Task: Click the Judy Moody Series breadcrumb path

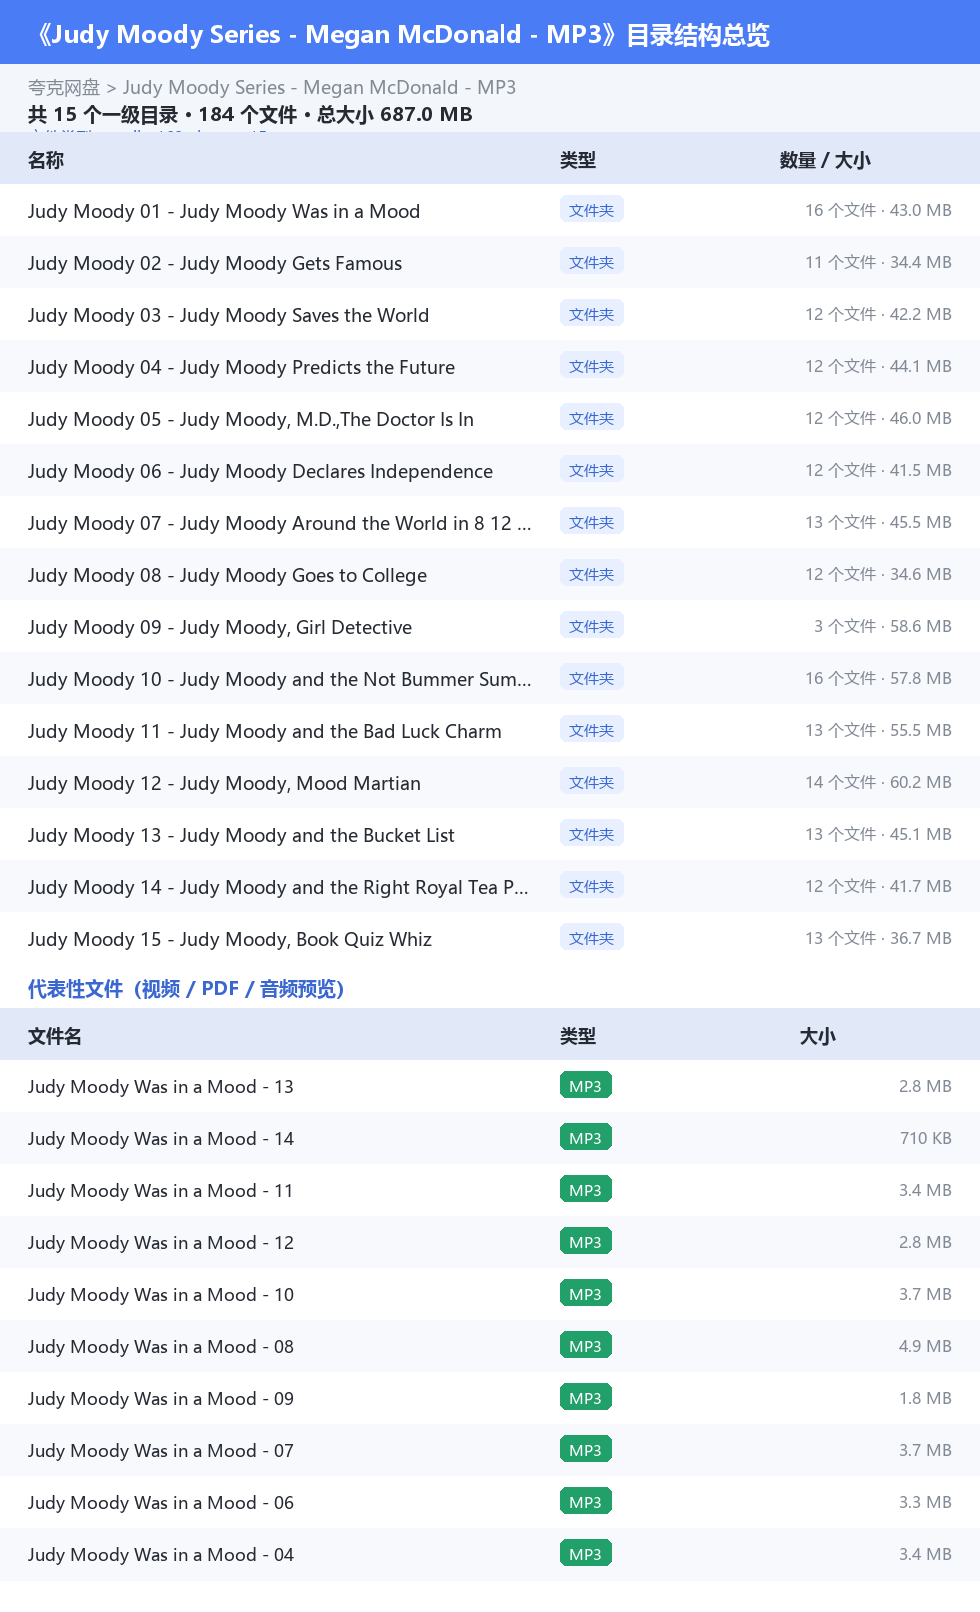Action: [319, 88]
